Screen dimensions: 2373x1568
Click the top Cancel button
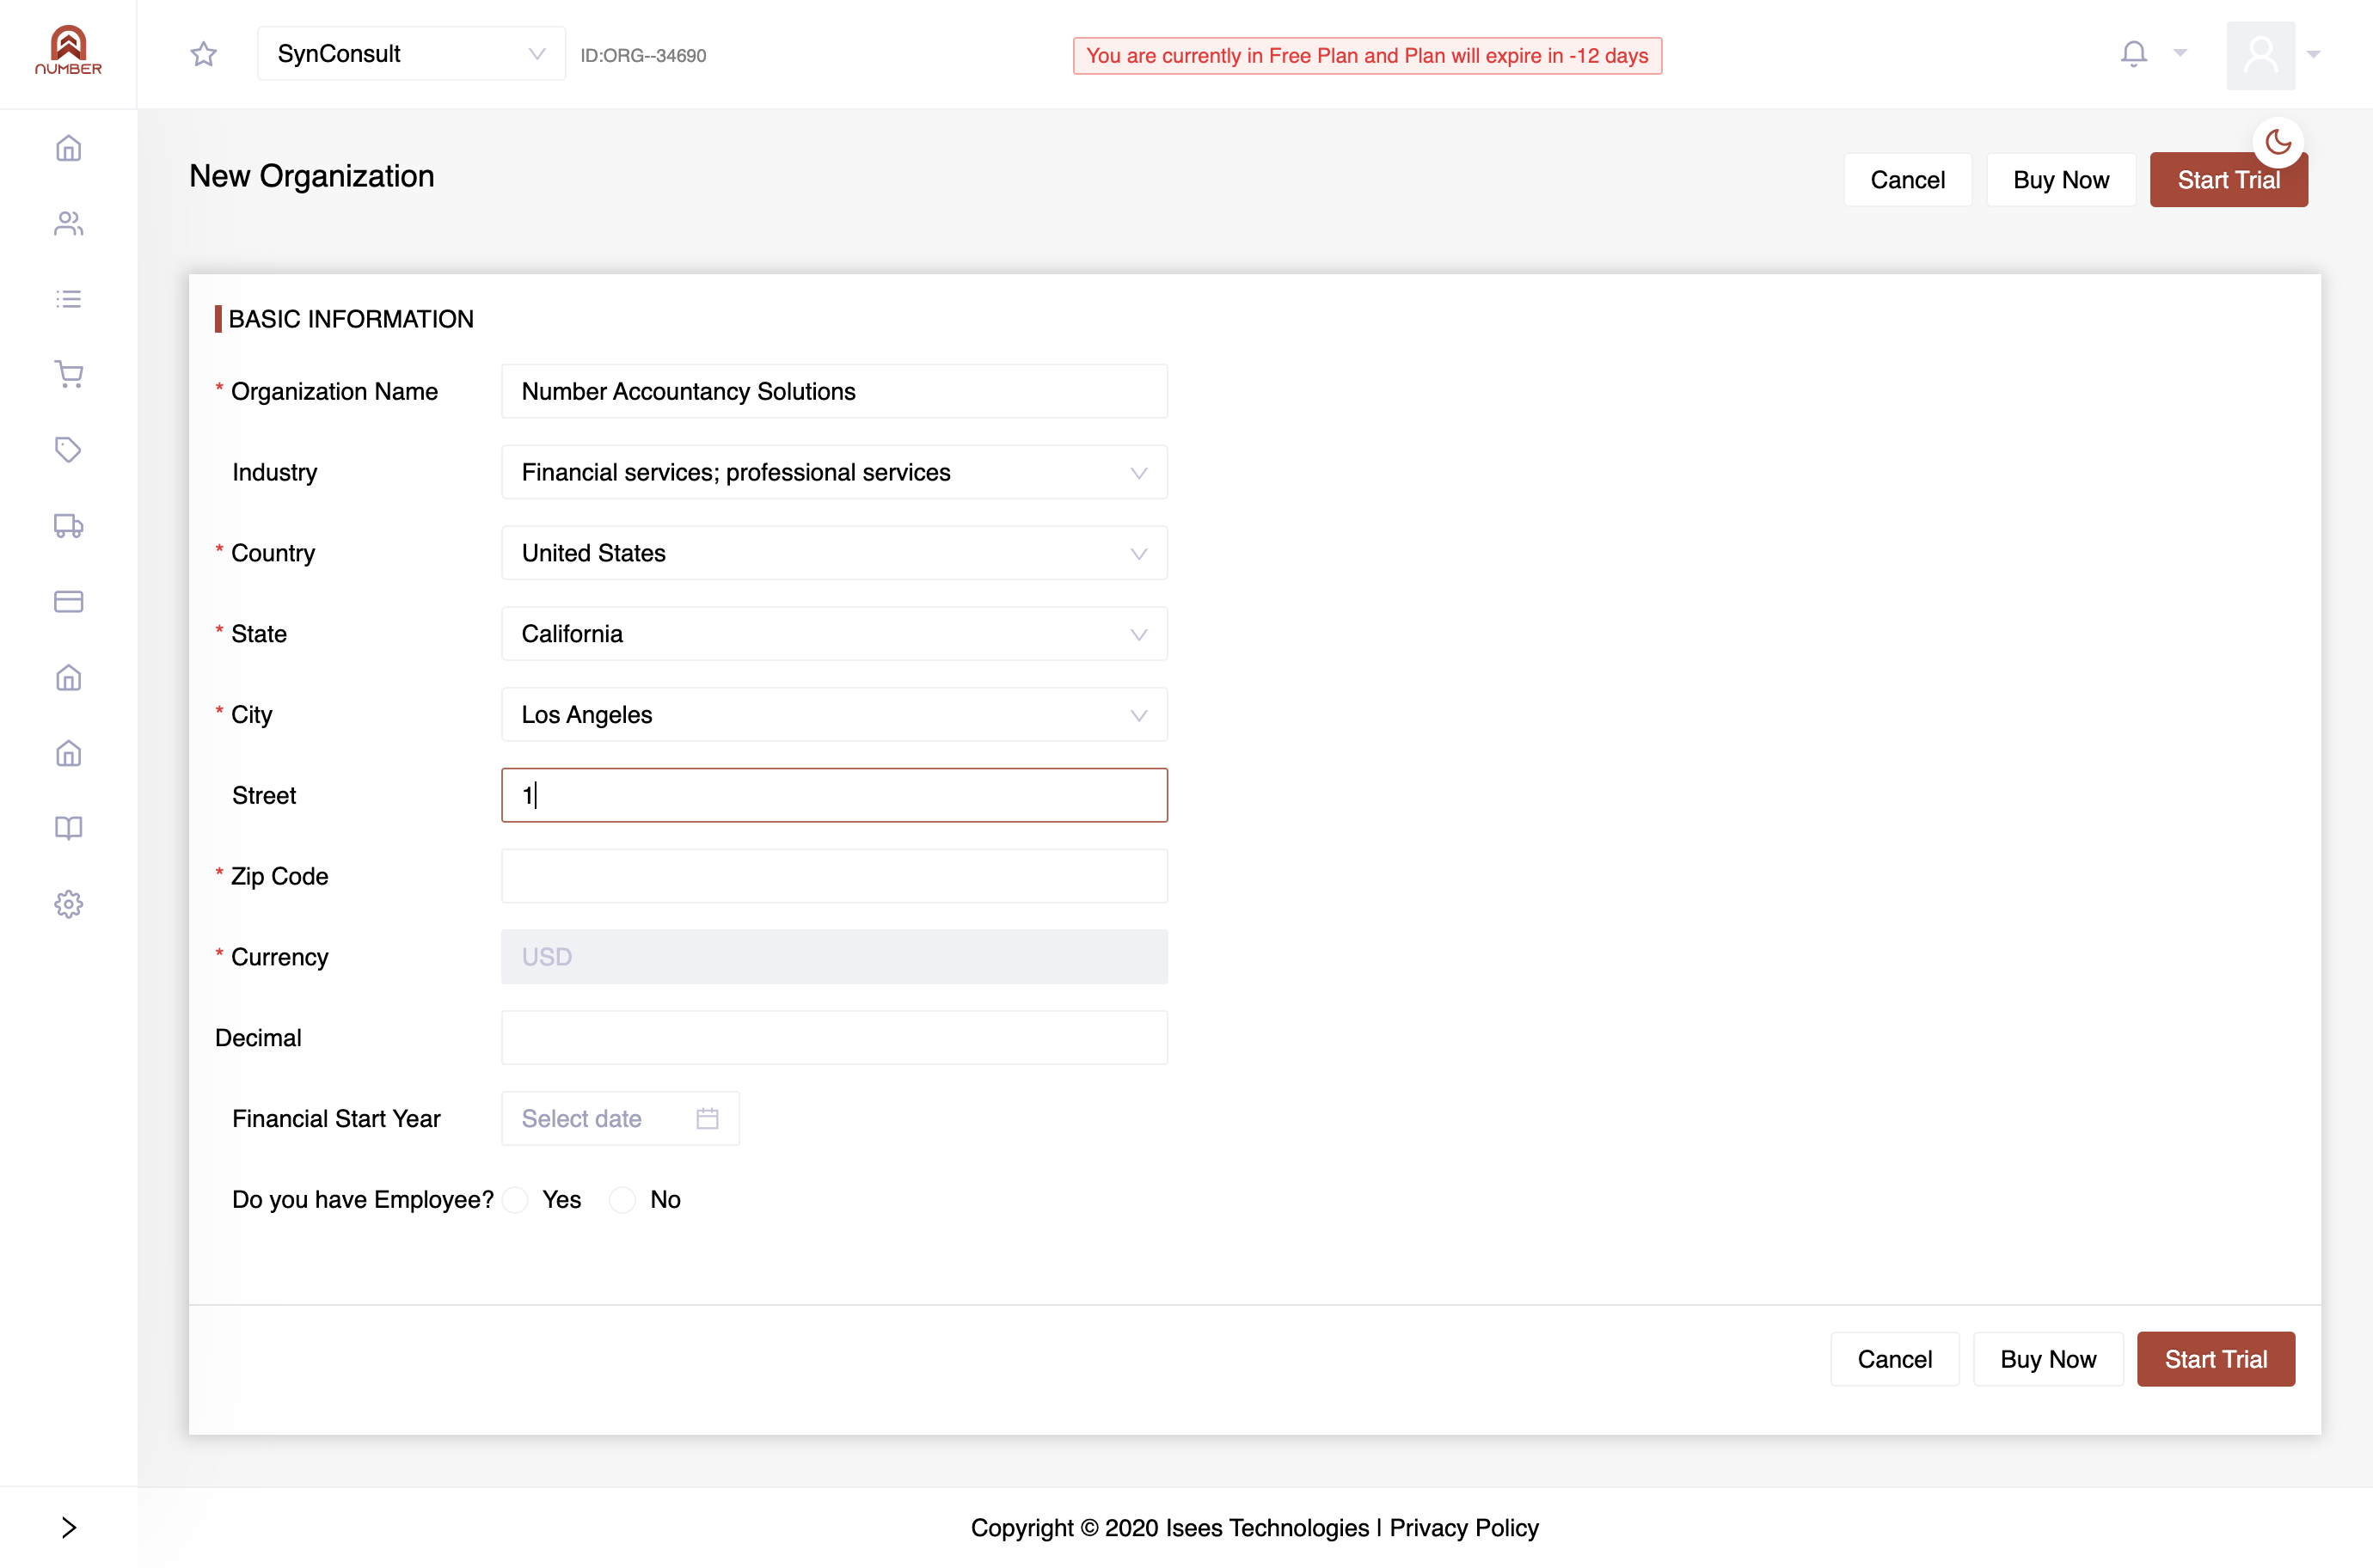point(1907,180)
